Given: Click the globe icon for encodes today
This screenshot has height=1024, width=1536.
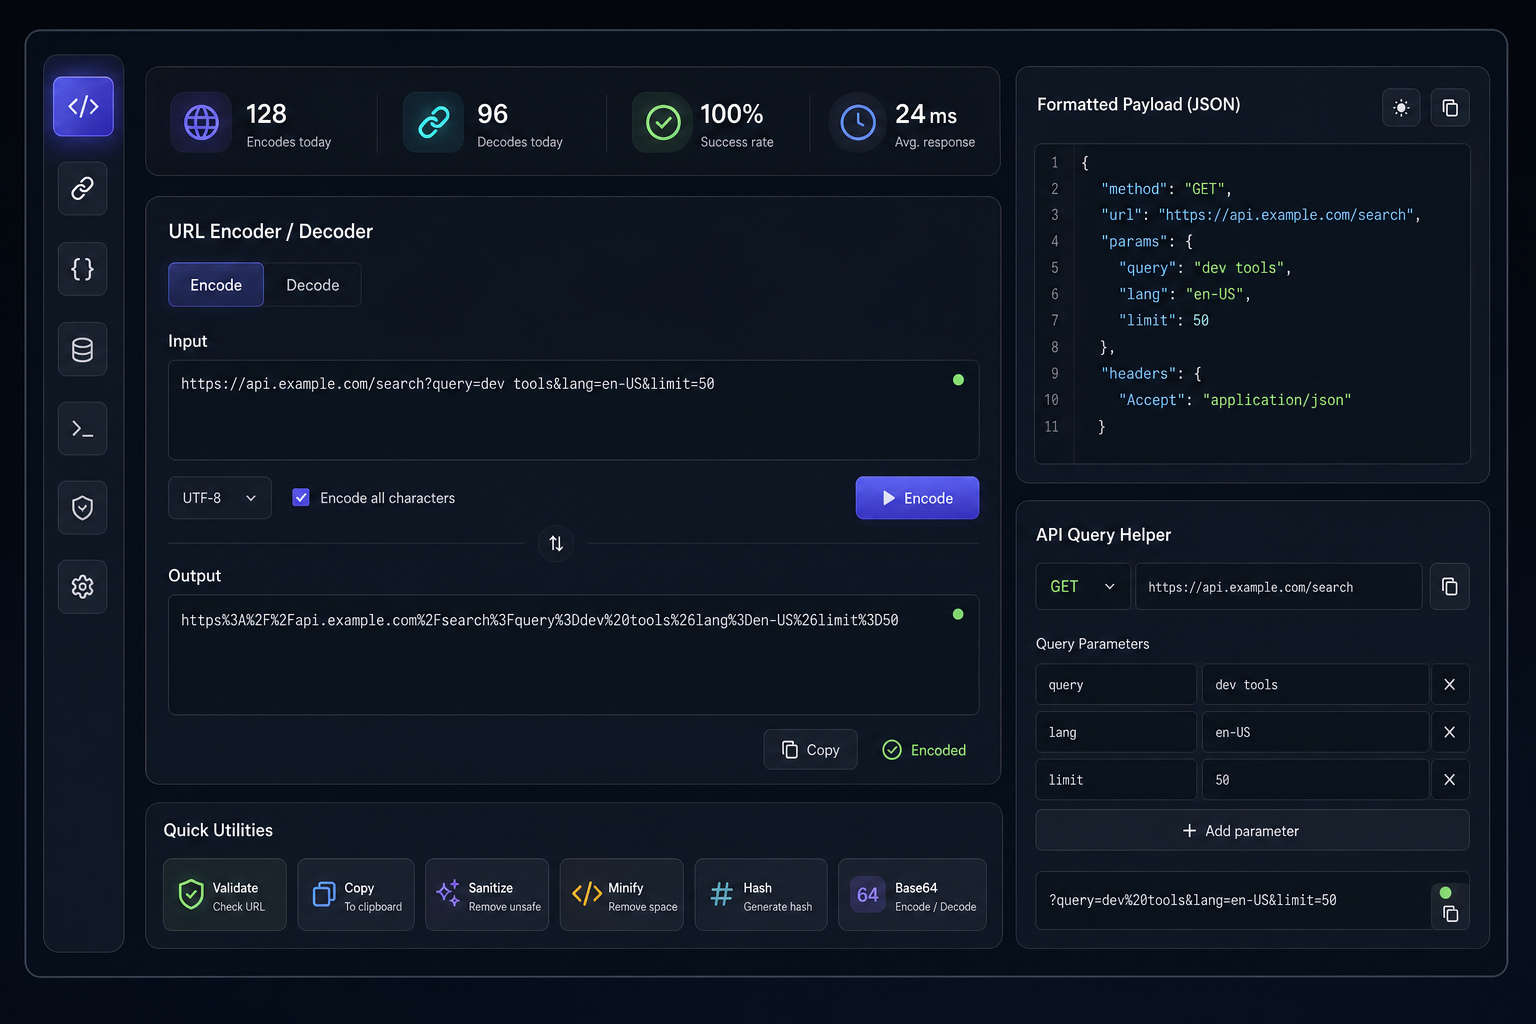Looking at the screenshot, I should pyautogui.click(x=201, y=123).
